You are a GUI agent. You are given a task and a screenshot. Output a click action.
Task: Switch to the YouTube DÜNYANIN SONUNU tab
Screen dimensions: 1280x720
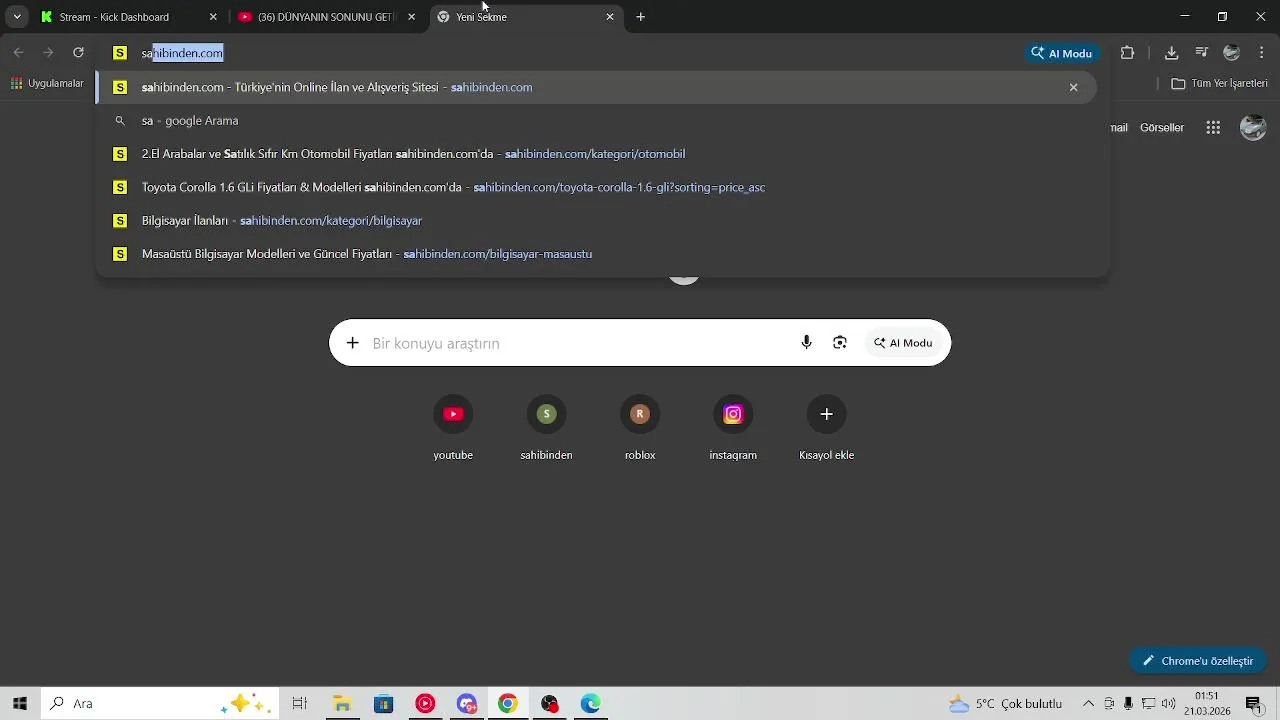click(326, 17)
